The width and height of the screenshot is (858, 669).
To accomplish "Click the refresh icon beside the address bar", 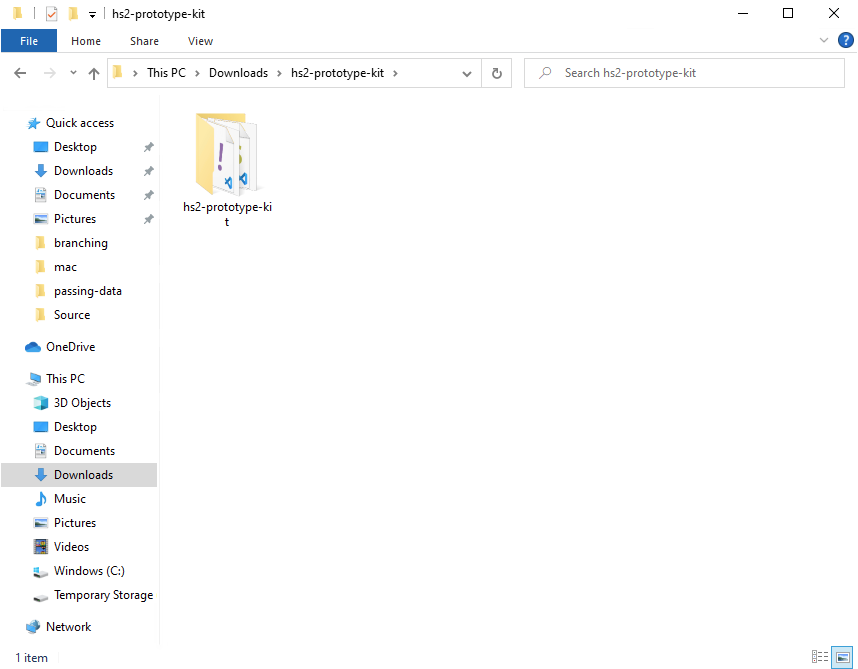I will [x=497, y=73].
